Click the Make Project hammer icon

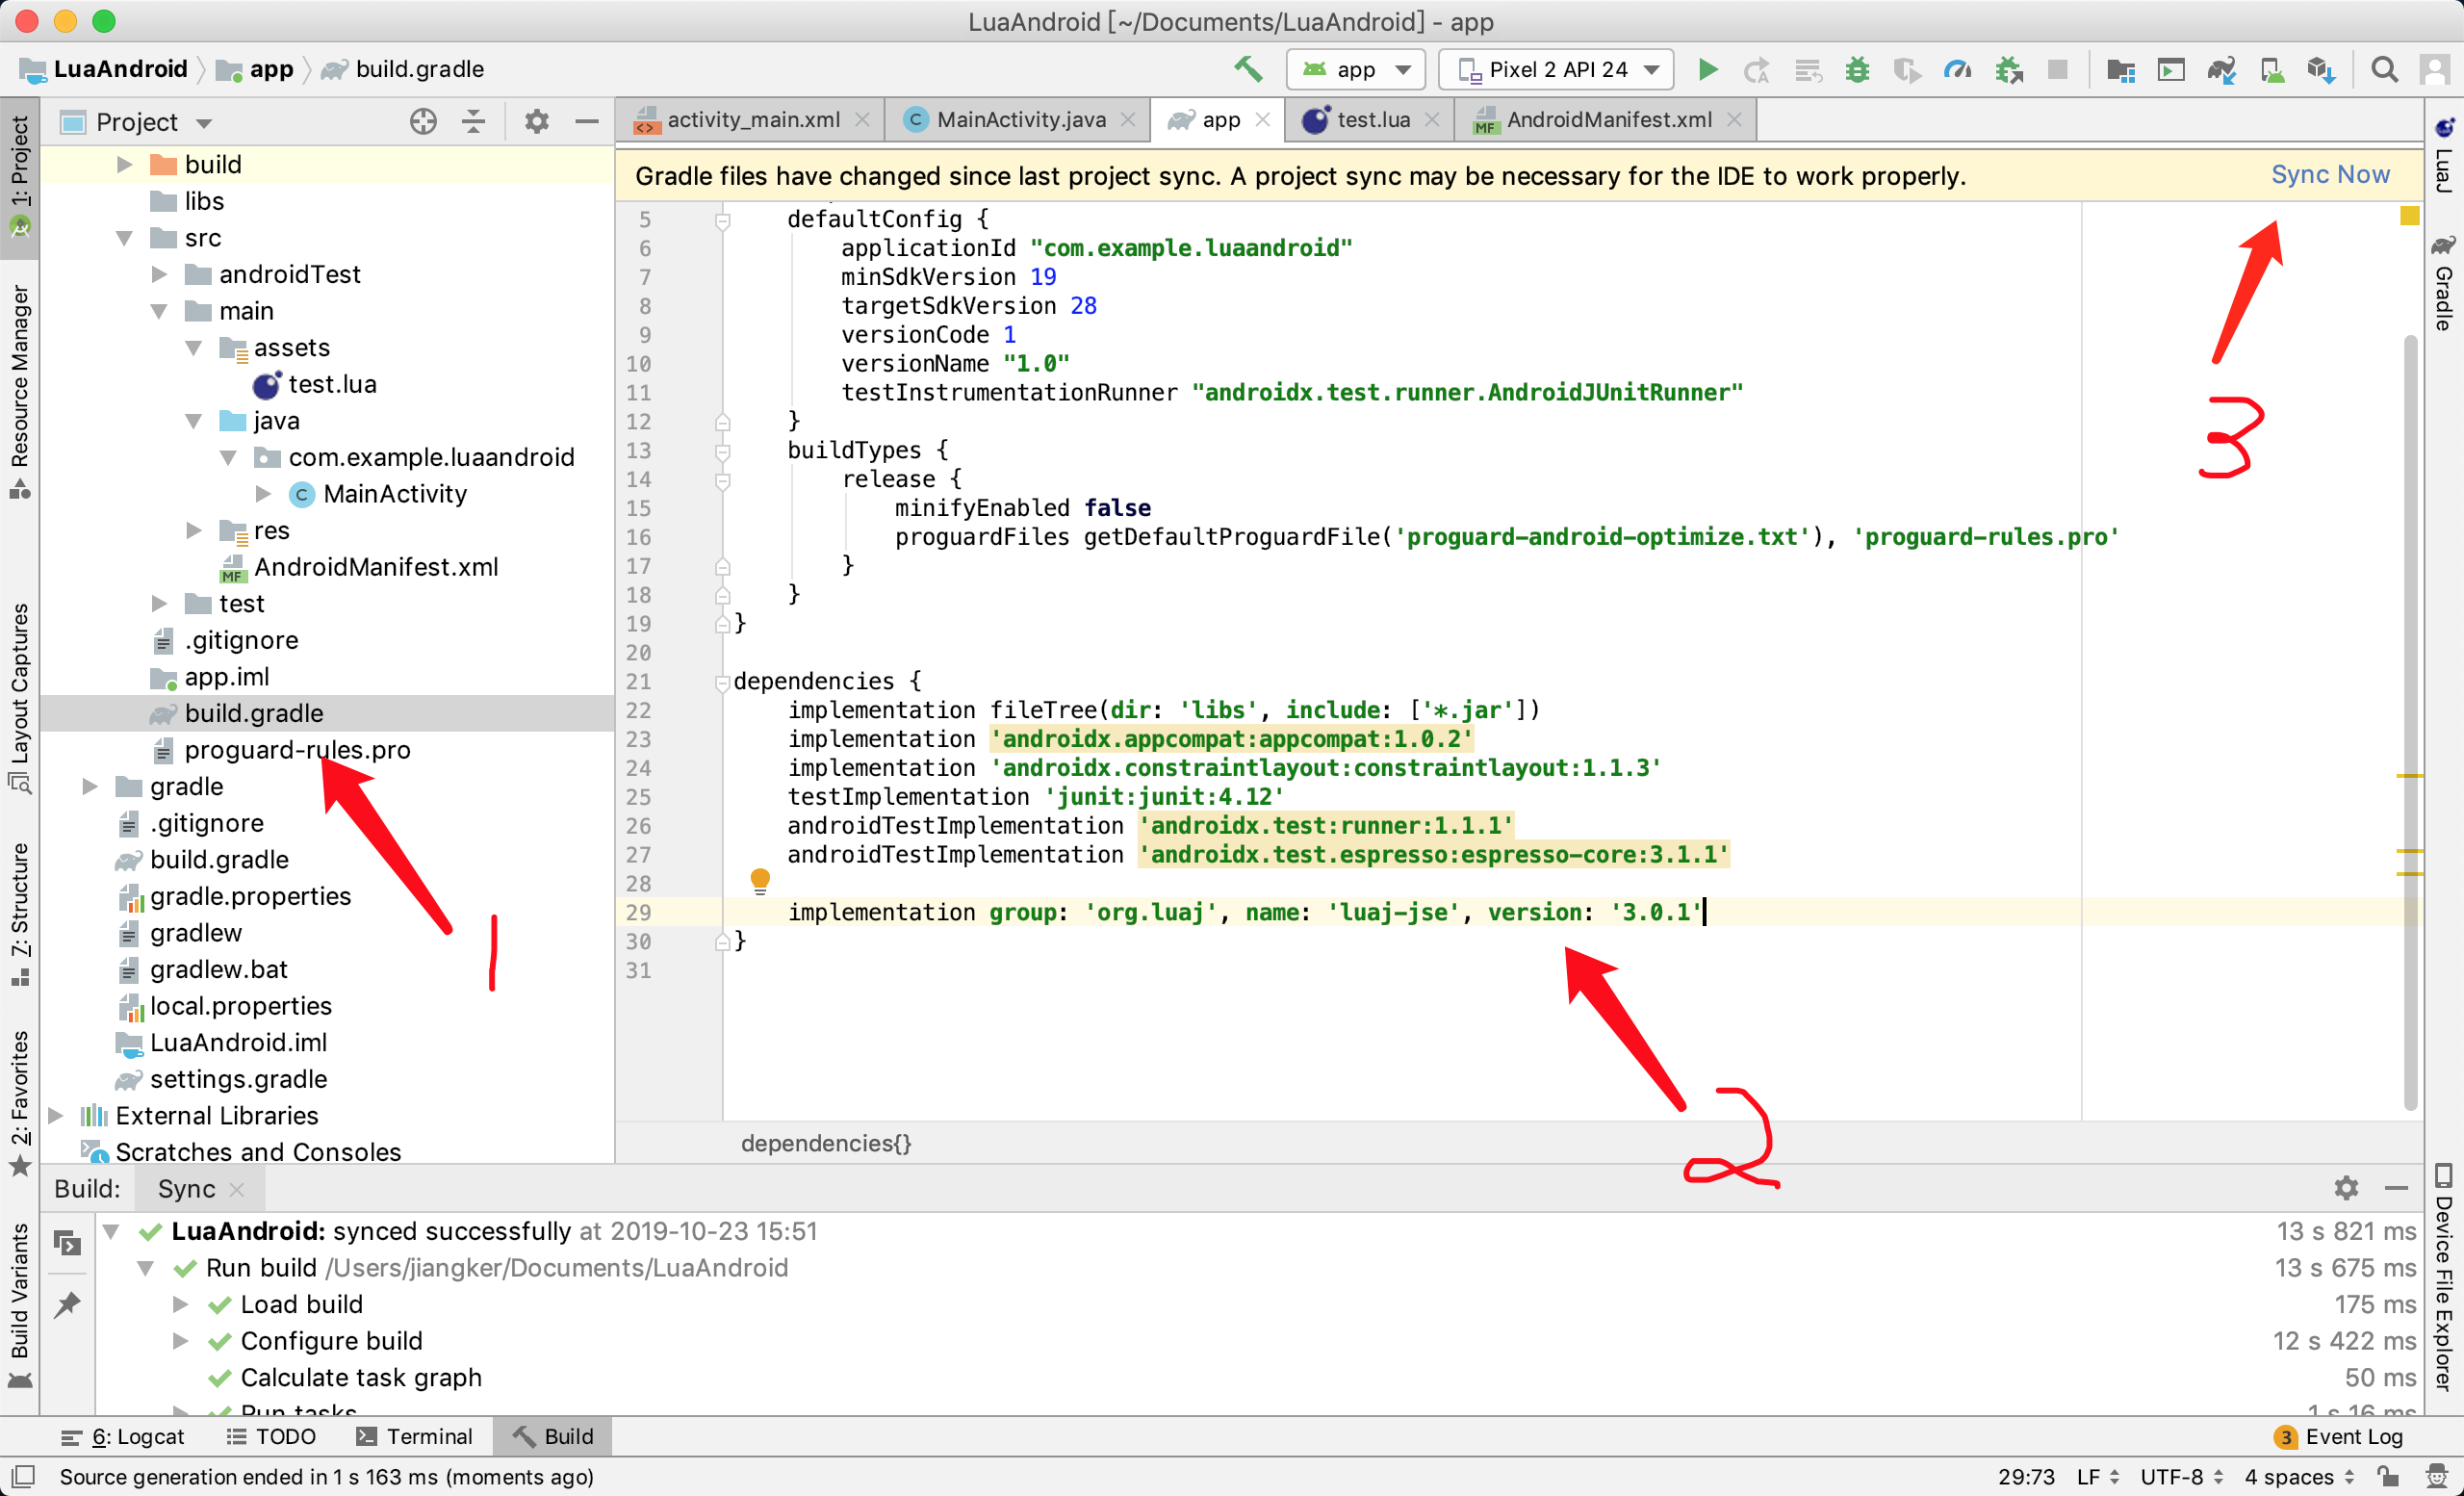pyautogui.click(x=1247, y=69)
